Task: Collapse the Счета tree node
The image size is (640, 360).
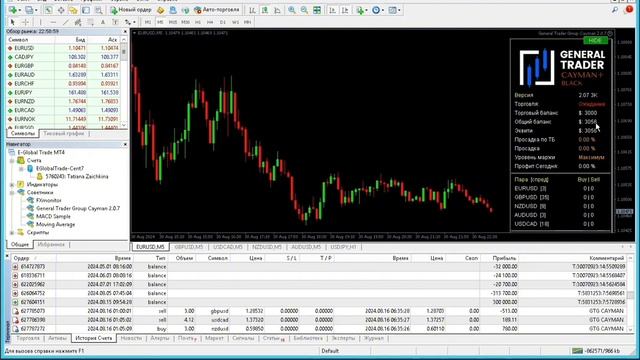Action: coord(12,160)
